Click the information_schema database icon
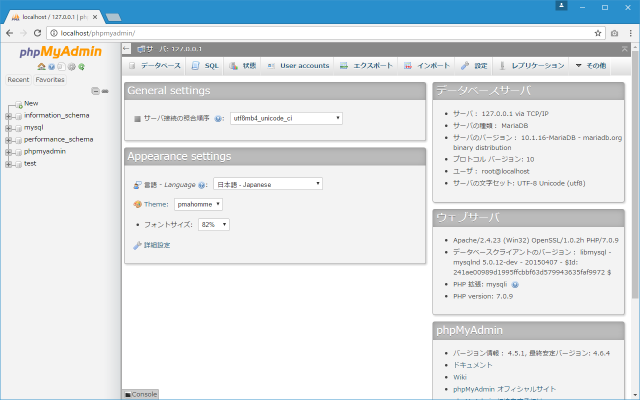The image size is (640, 400). click(x=18, y=116)
